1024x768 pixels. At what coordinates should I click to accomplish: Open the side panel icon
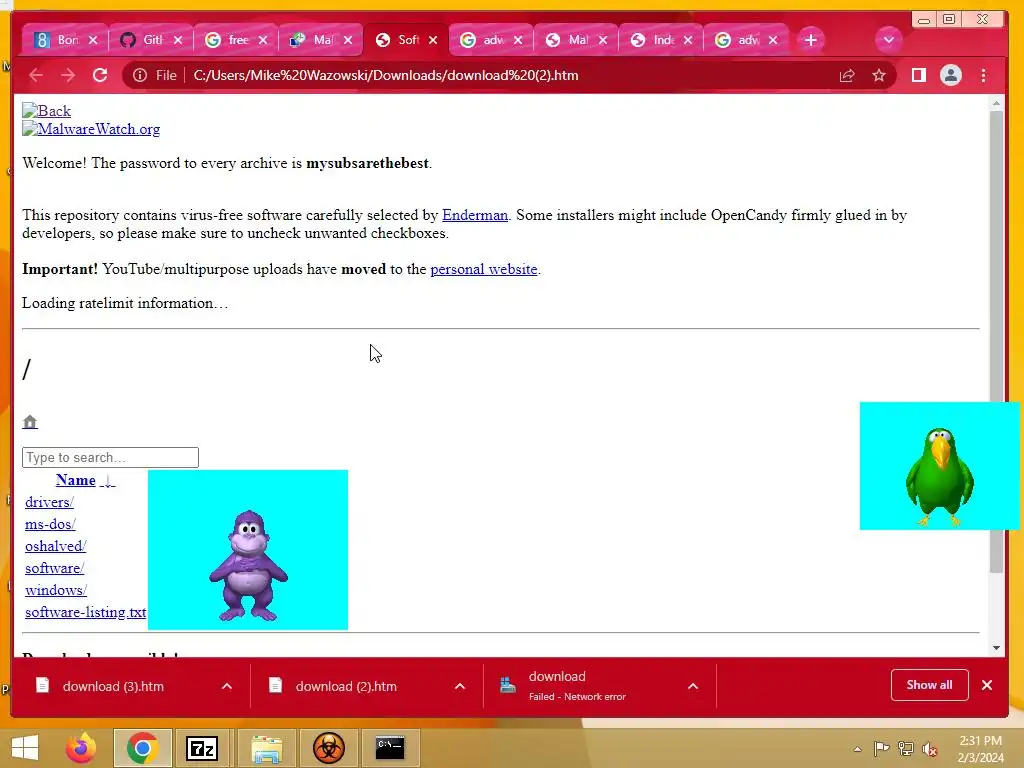pyautogui.click(x=919, y=75)
